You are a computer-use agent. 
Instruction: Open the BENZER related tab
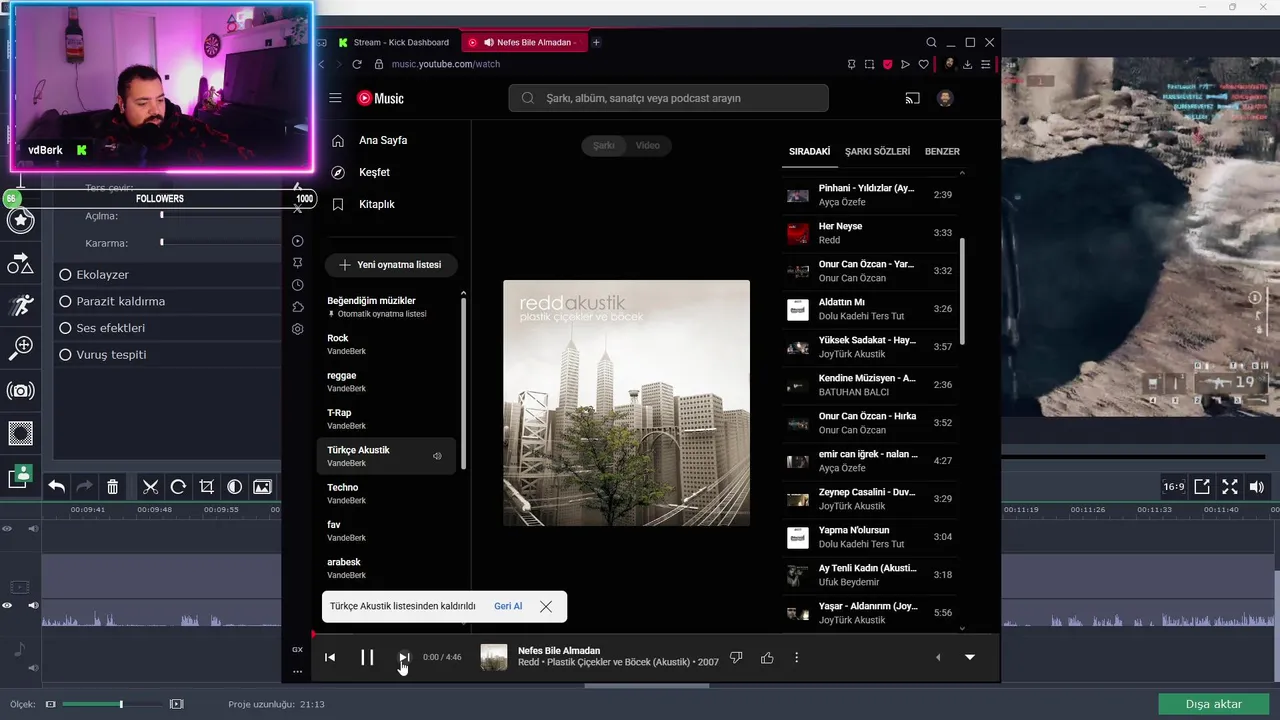[x=942, y=152]
